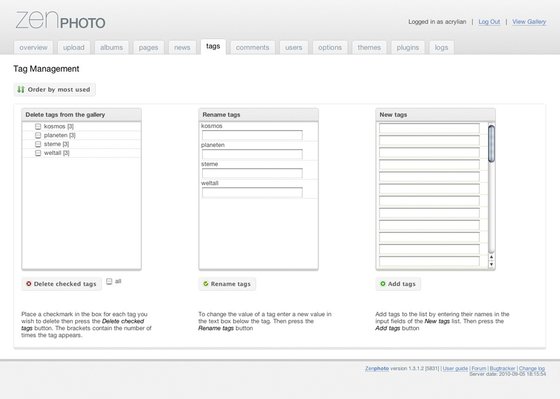The height and width of the screenshot is (399, 560).
Task: Click the Add tags button
Action: click(398, 284)
